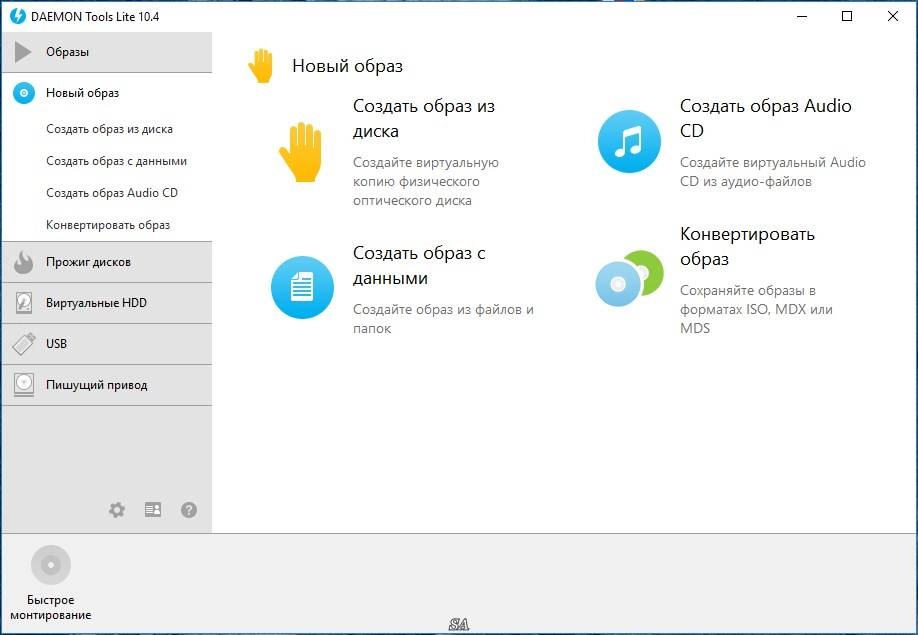The height and width of the screenshot is (635, 918).
Task: Click the DAEMON Tools logo in title bar
Action: click(x=18, y=16)
